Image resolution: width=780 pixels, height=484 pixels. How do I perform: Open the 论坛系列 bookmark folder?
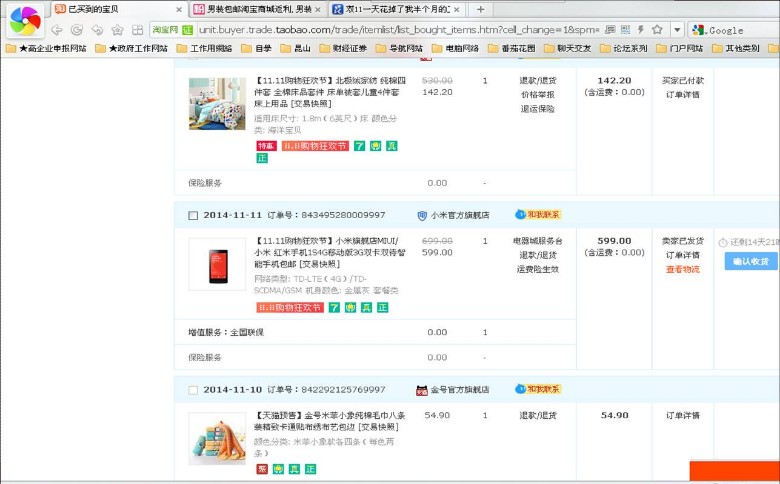[624, 48]
